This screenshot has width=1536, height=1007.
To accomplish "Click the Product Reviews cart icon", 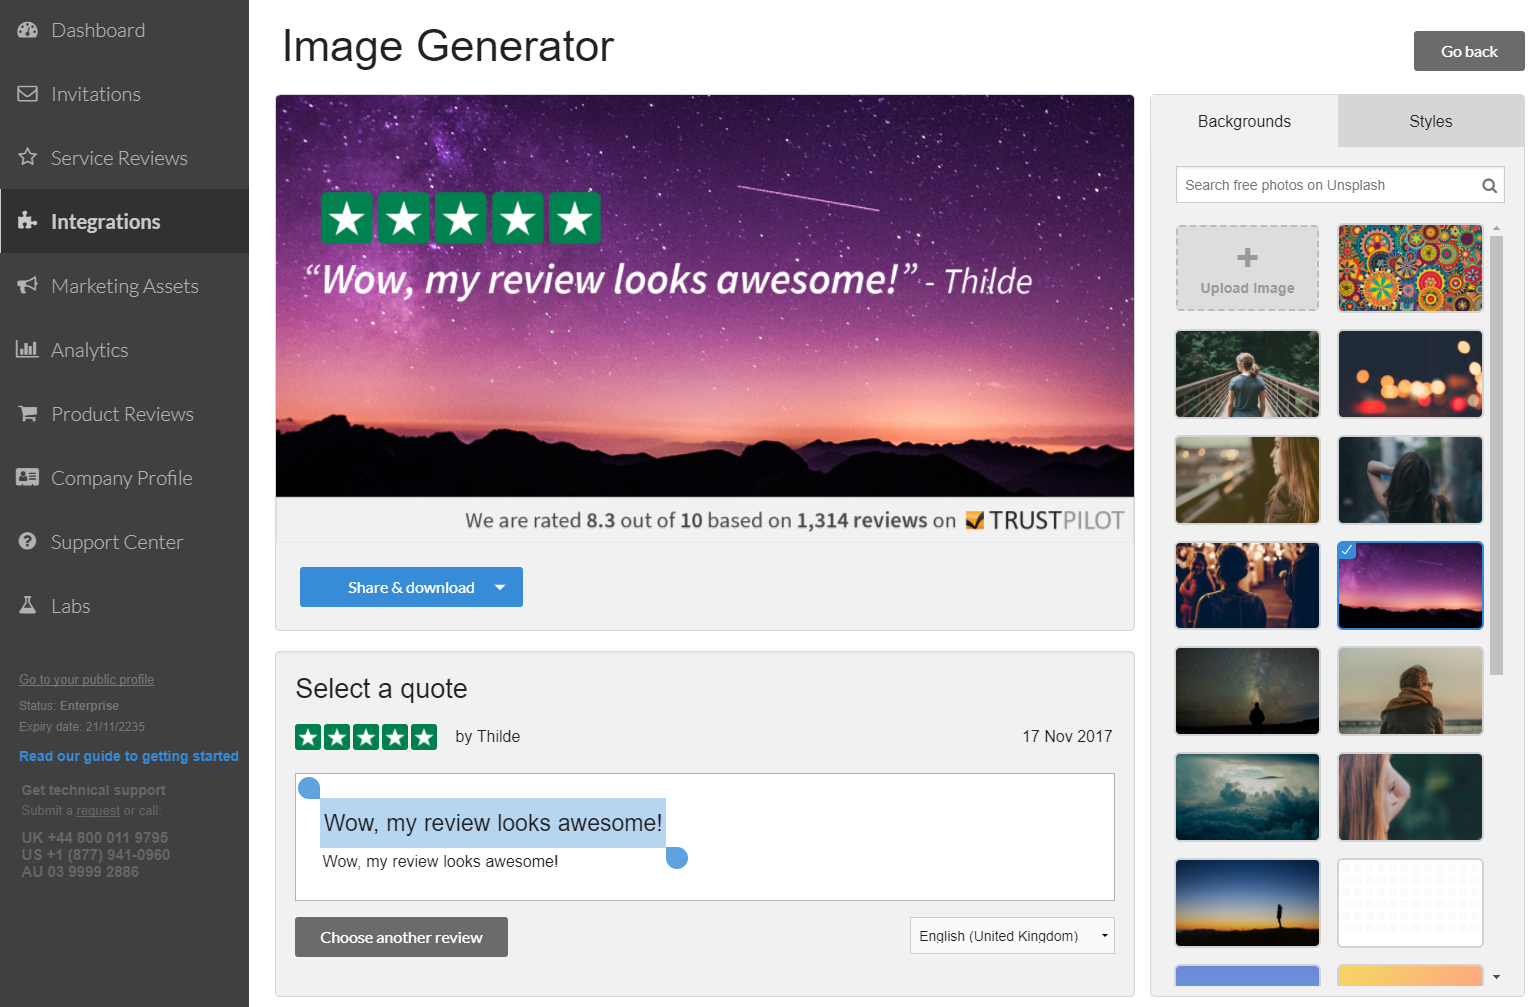I will coord(28,413).
